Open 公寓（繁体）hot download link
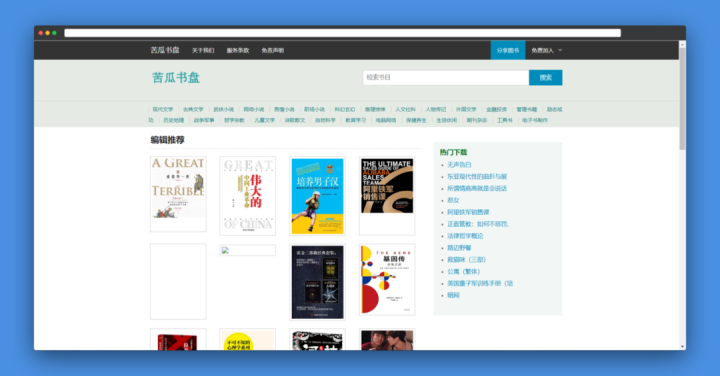This screenshot has width=720, height=376. 464,271
